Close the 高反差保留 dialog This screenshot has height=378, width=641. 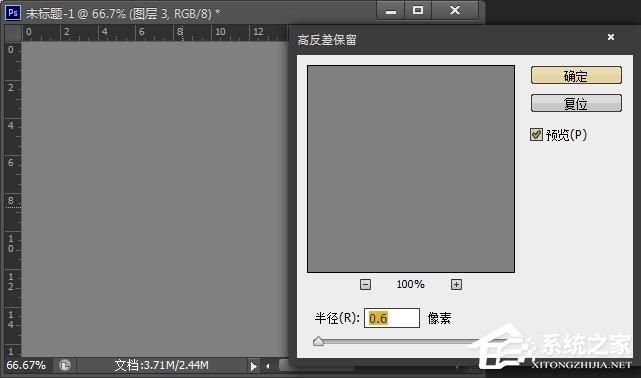click(x=611, y=37)
